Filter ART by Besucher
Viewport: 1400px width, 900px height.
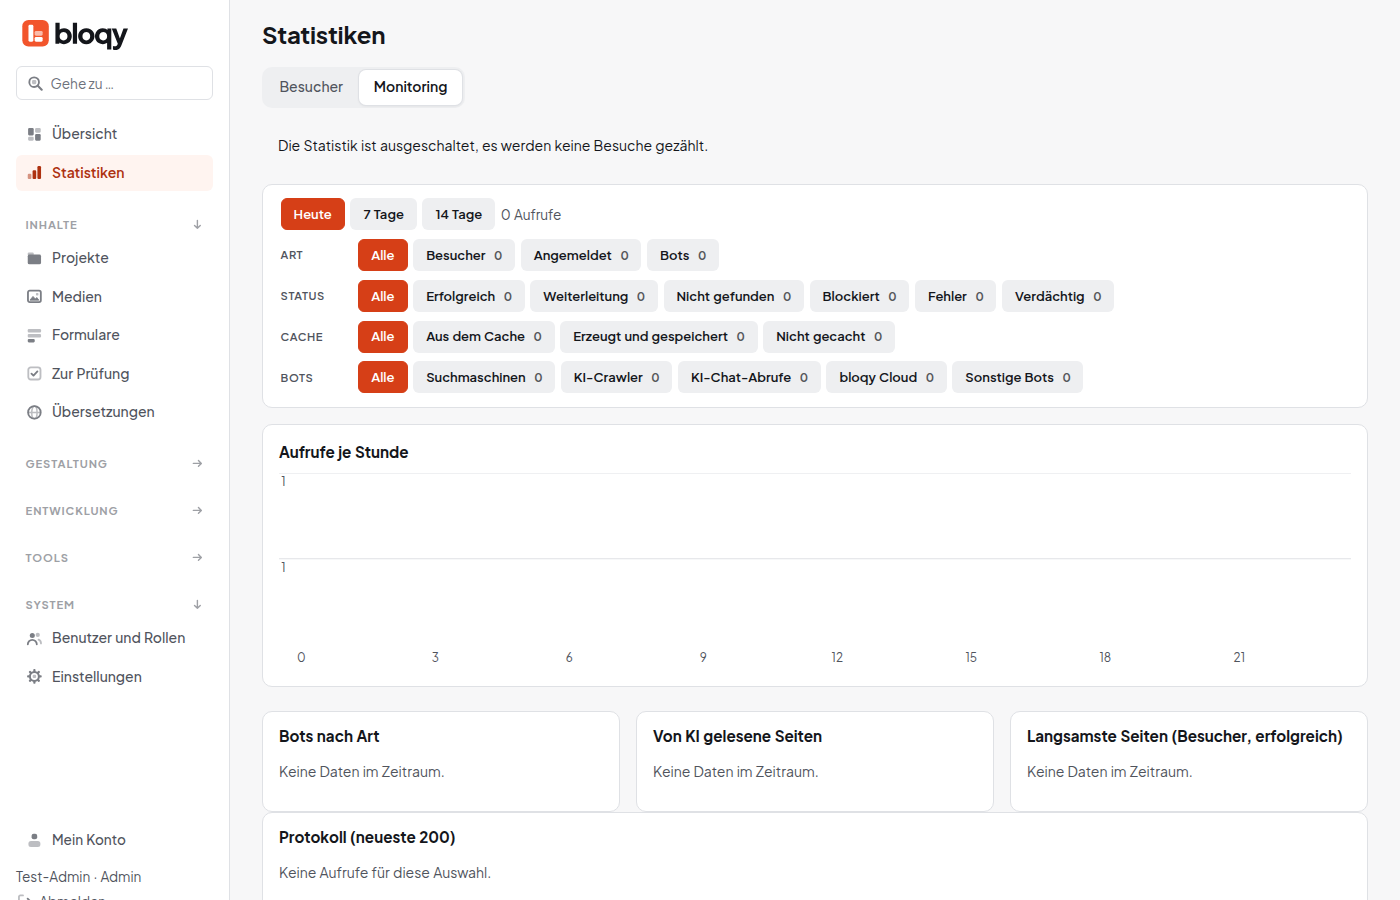tap(464, 255)
